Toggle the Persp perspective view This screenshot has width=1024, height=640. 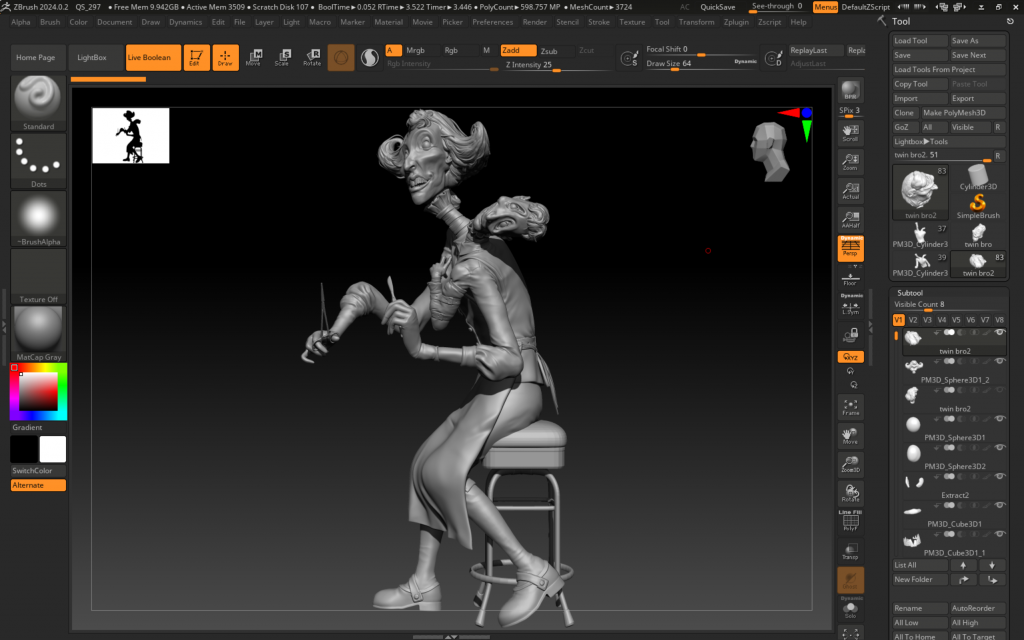click(850, 248)
